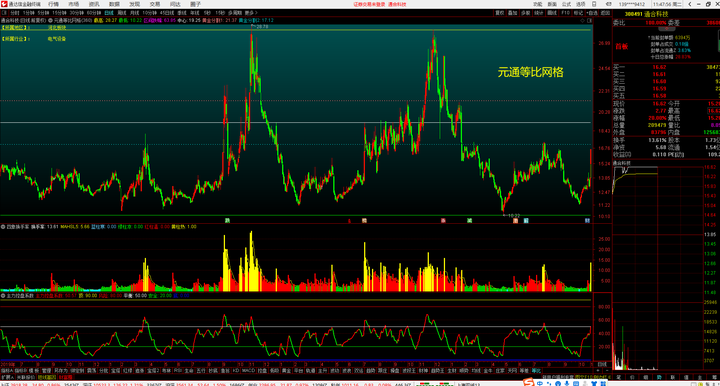Image resolution: width=720 pixels, height=386 pixels.
Task: Select the 等比 indicator tab
Action: click(536, 370)
